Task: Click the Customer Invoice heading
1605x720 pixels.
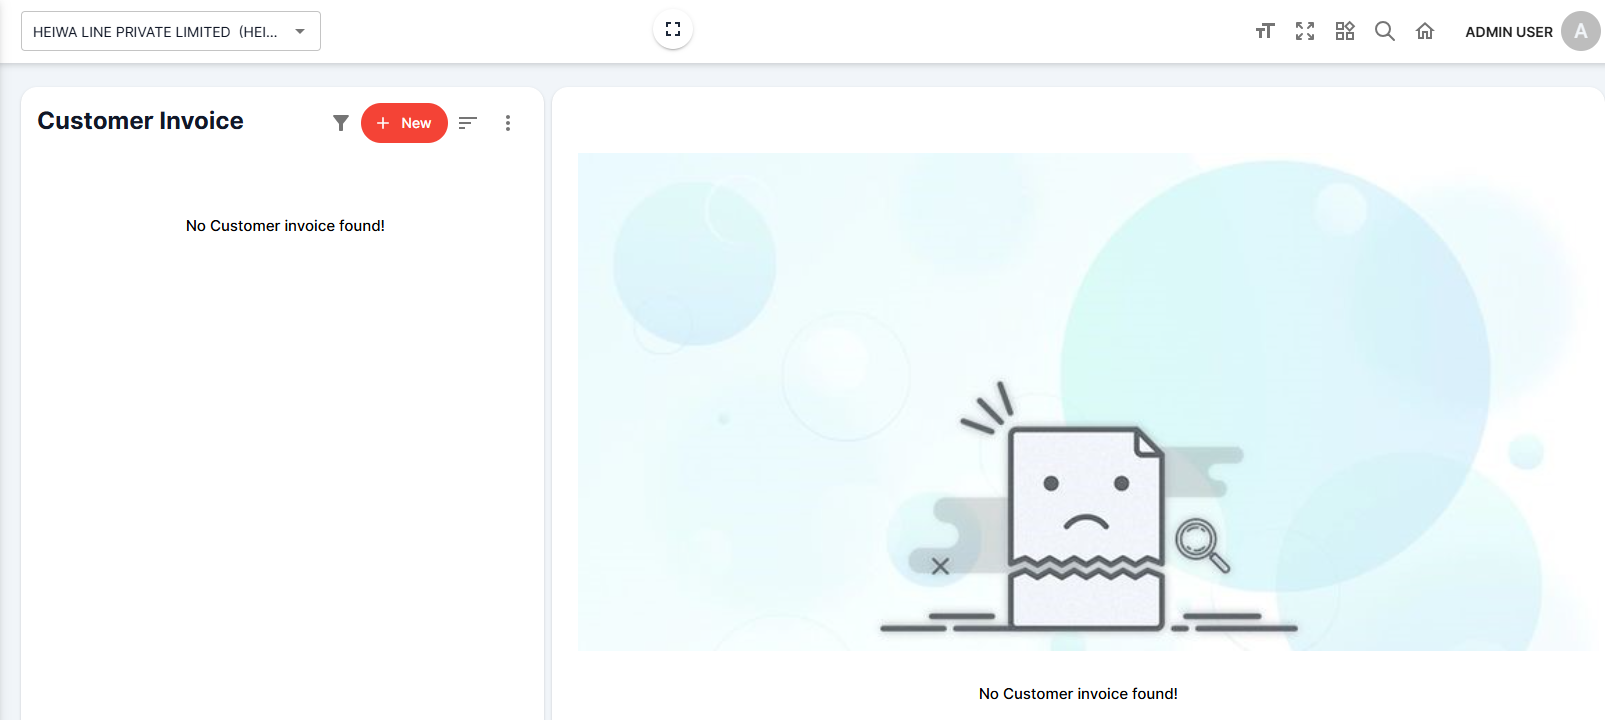Action: (140, 121)
